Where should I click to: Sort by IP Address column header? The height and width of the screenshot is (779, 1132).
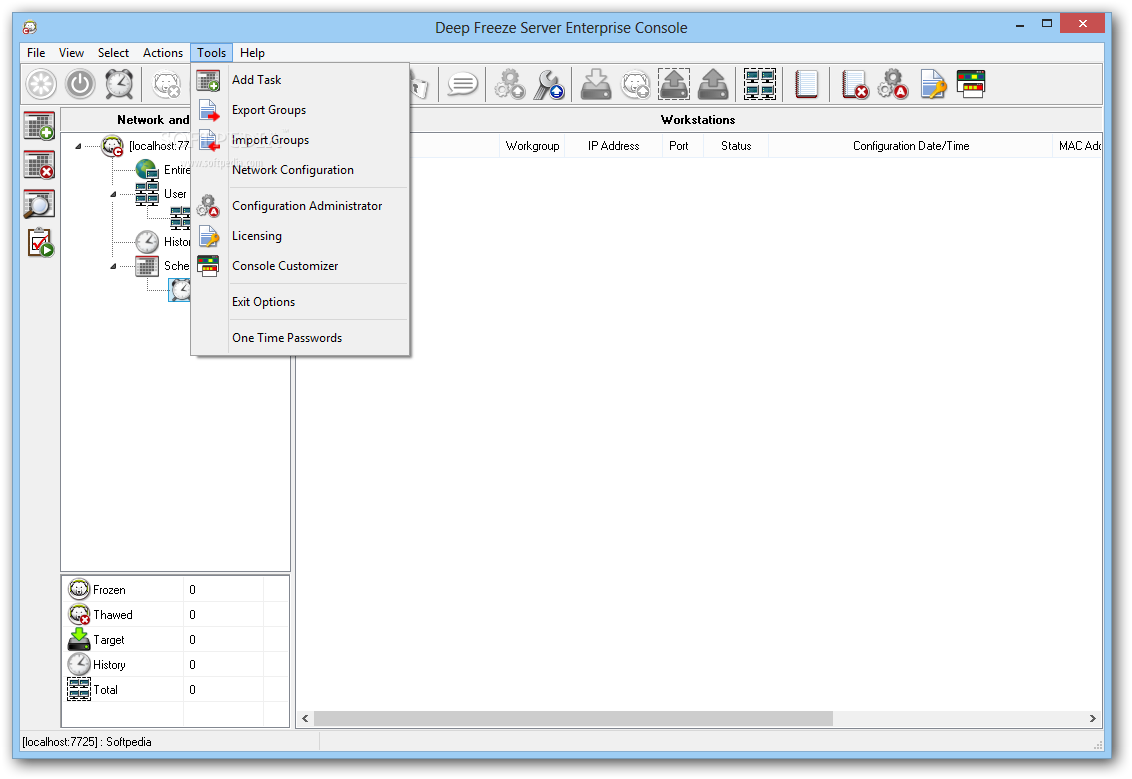614,146
